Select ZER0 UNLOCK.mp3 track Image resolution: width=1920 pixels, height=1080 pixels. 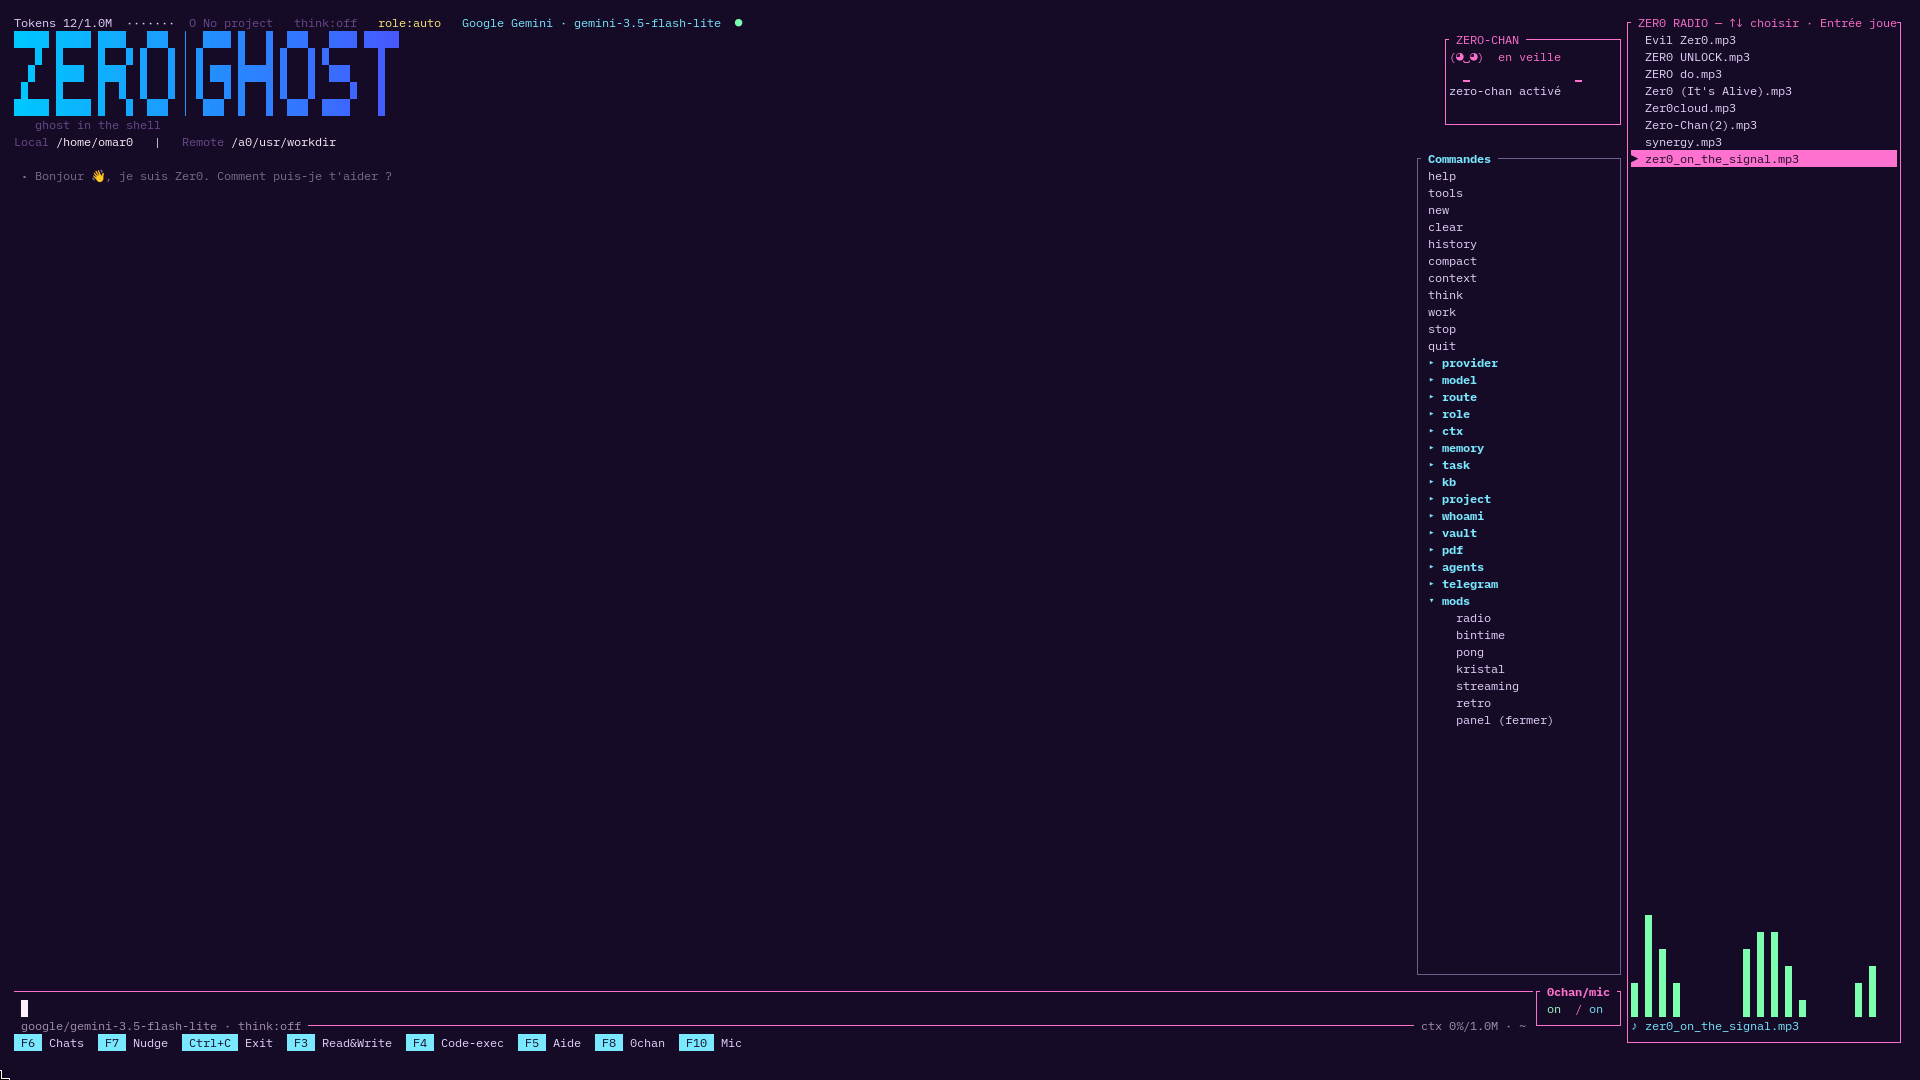coord(1697,57)
